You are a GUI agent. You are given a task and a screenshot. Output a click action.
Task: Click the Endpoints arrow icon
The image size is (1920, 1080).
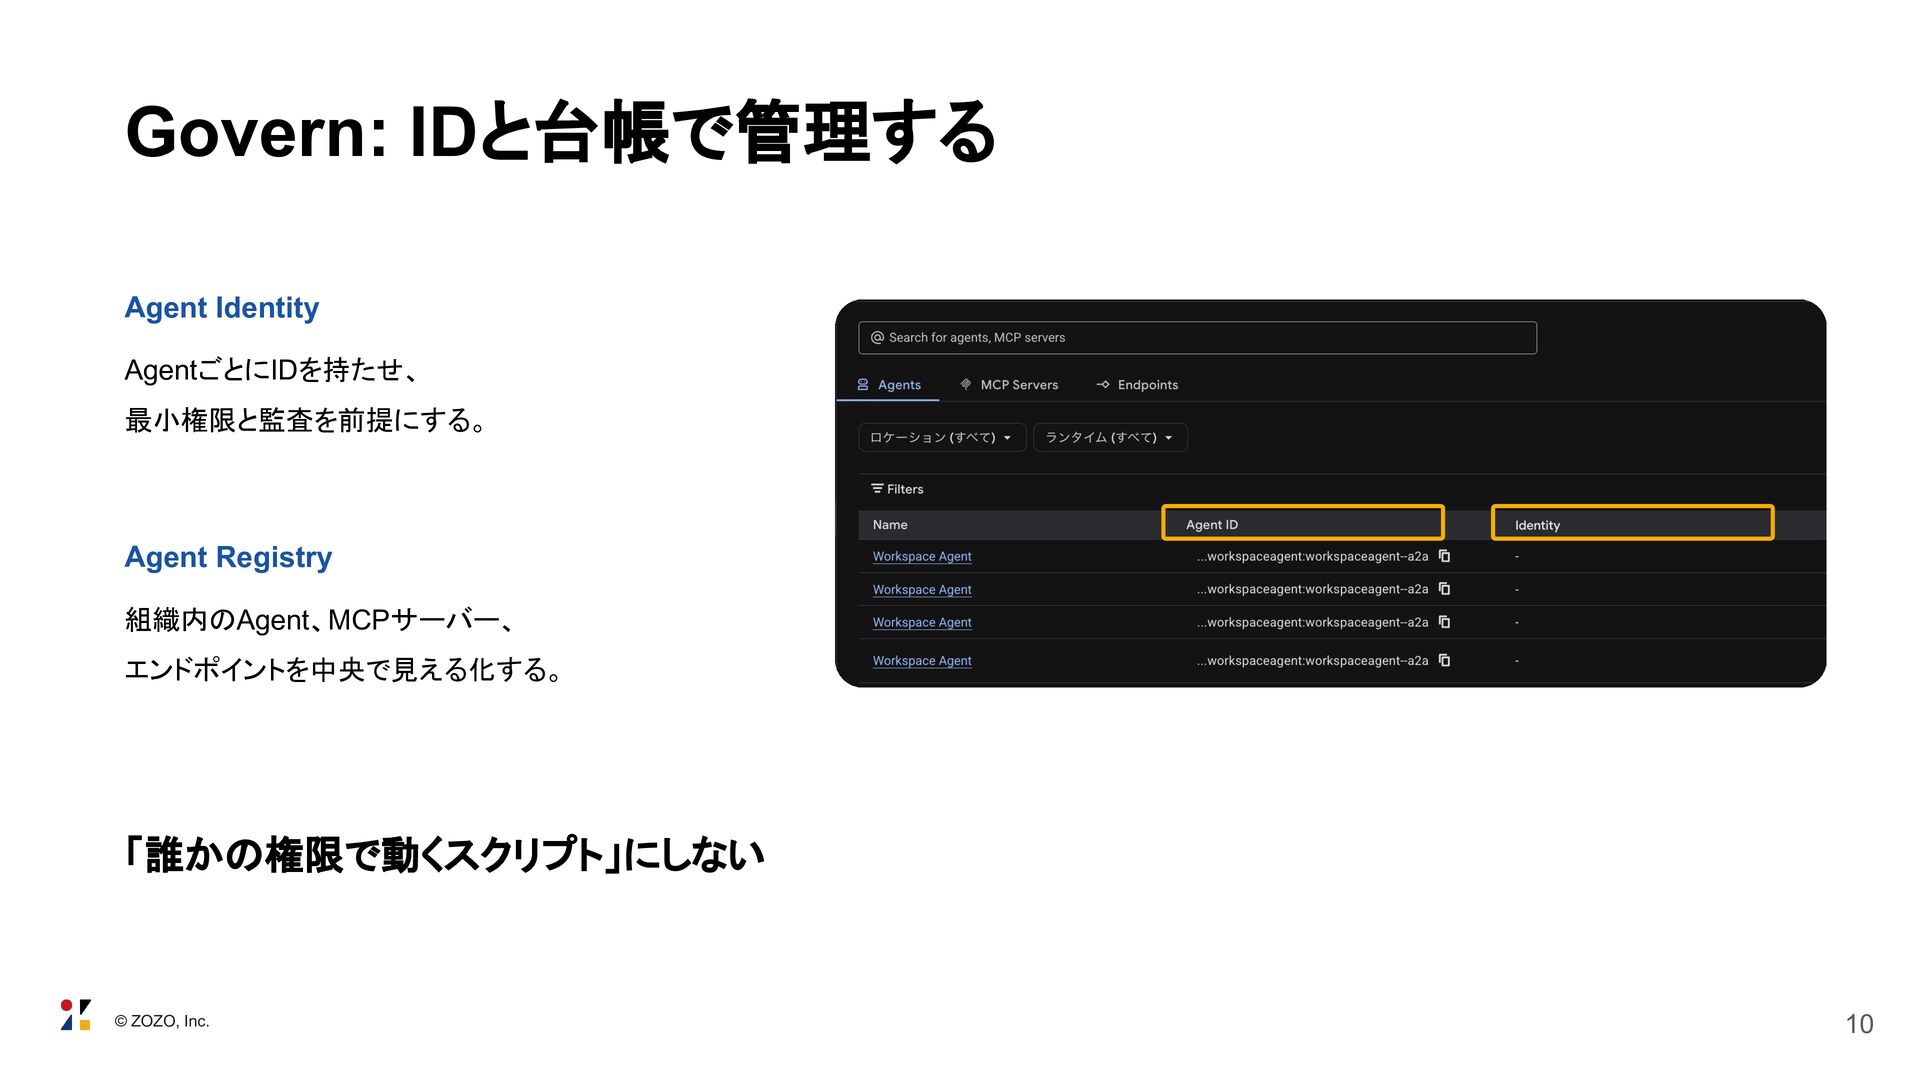click(x=1103, y=385)
